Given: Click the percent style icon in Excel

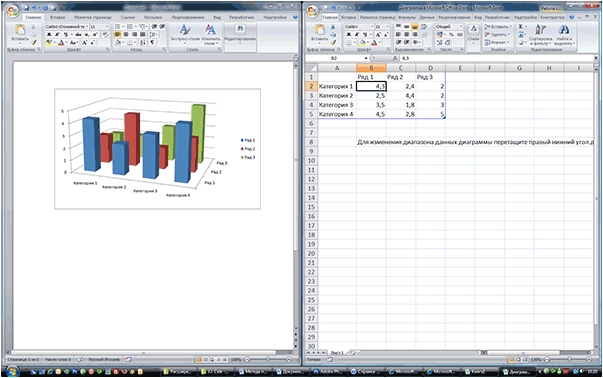Looking at the screenshot, I should pos(451,35).
